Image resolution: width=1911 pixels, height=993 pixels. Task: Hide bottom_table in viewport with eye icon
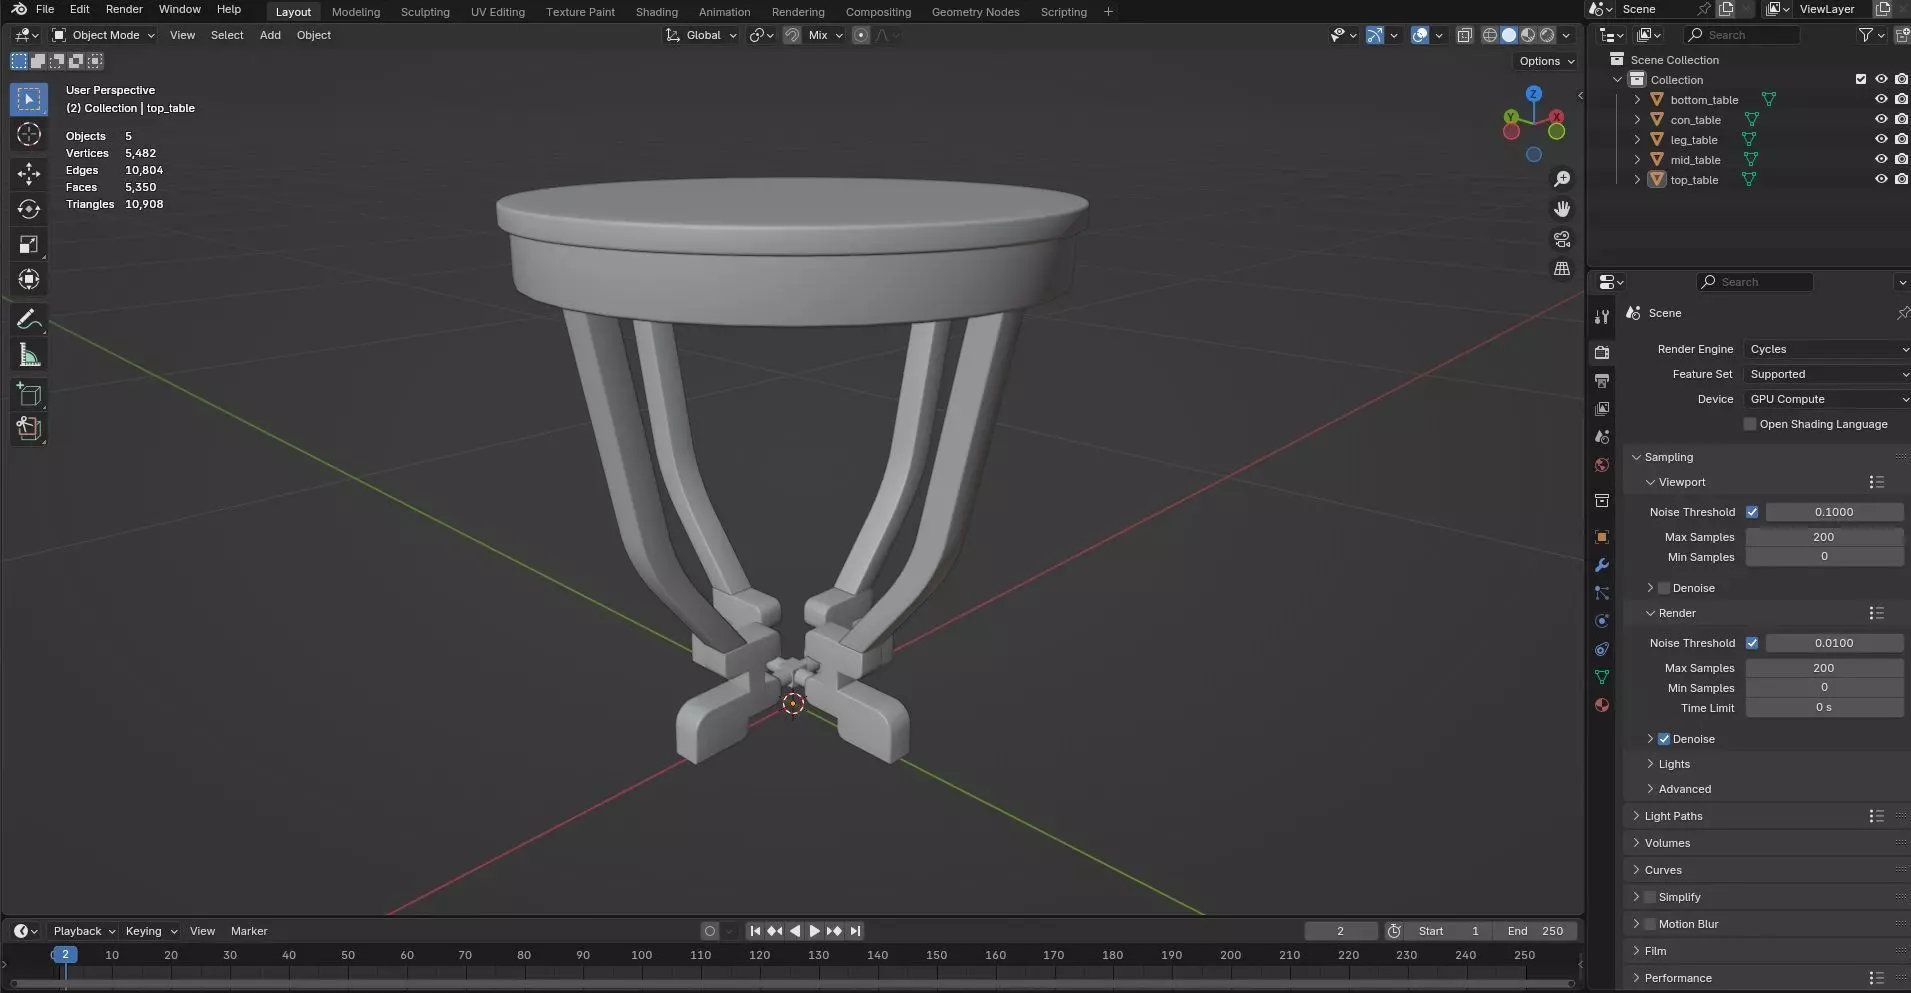point(1880,99)
